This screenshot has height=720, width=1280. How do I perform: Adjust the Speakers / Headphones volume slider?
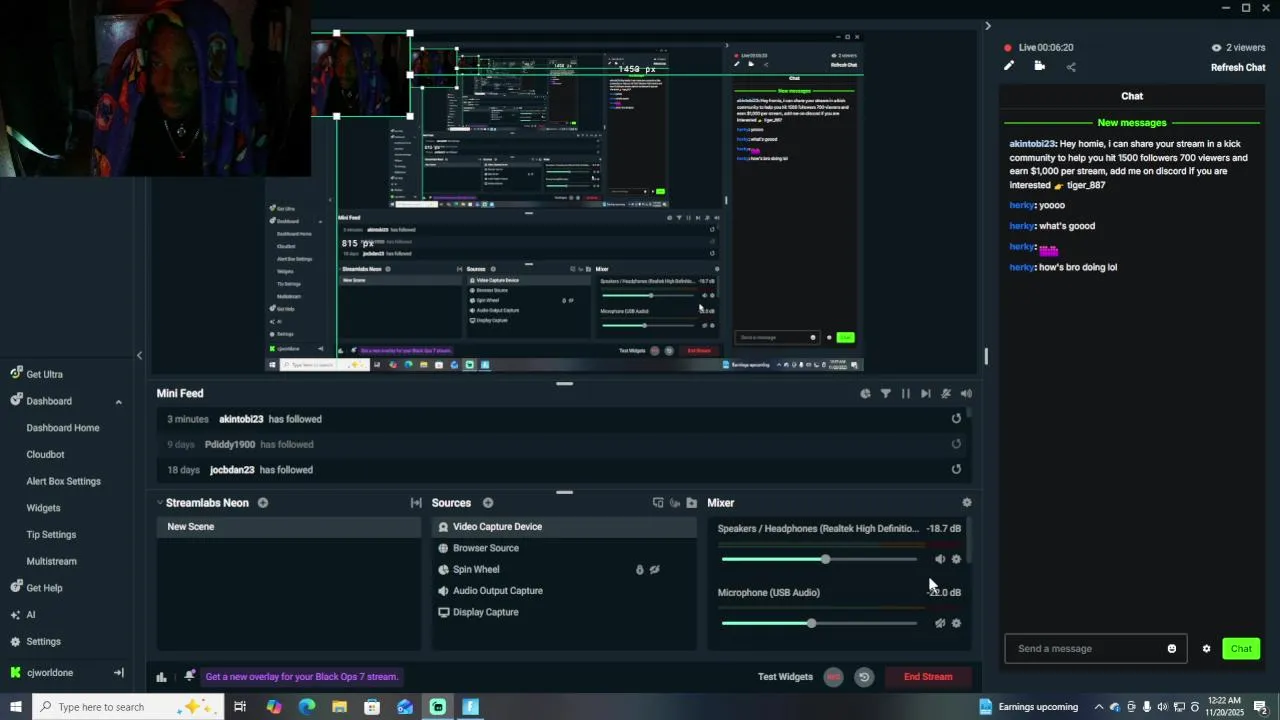819,559
